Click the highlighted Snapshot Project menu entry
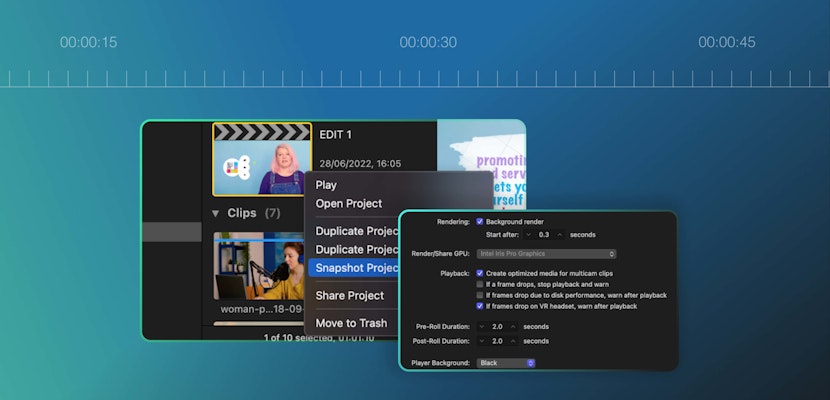This screenshot has height=400, width=830. point(355,268)
